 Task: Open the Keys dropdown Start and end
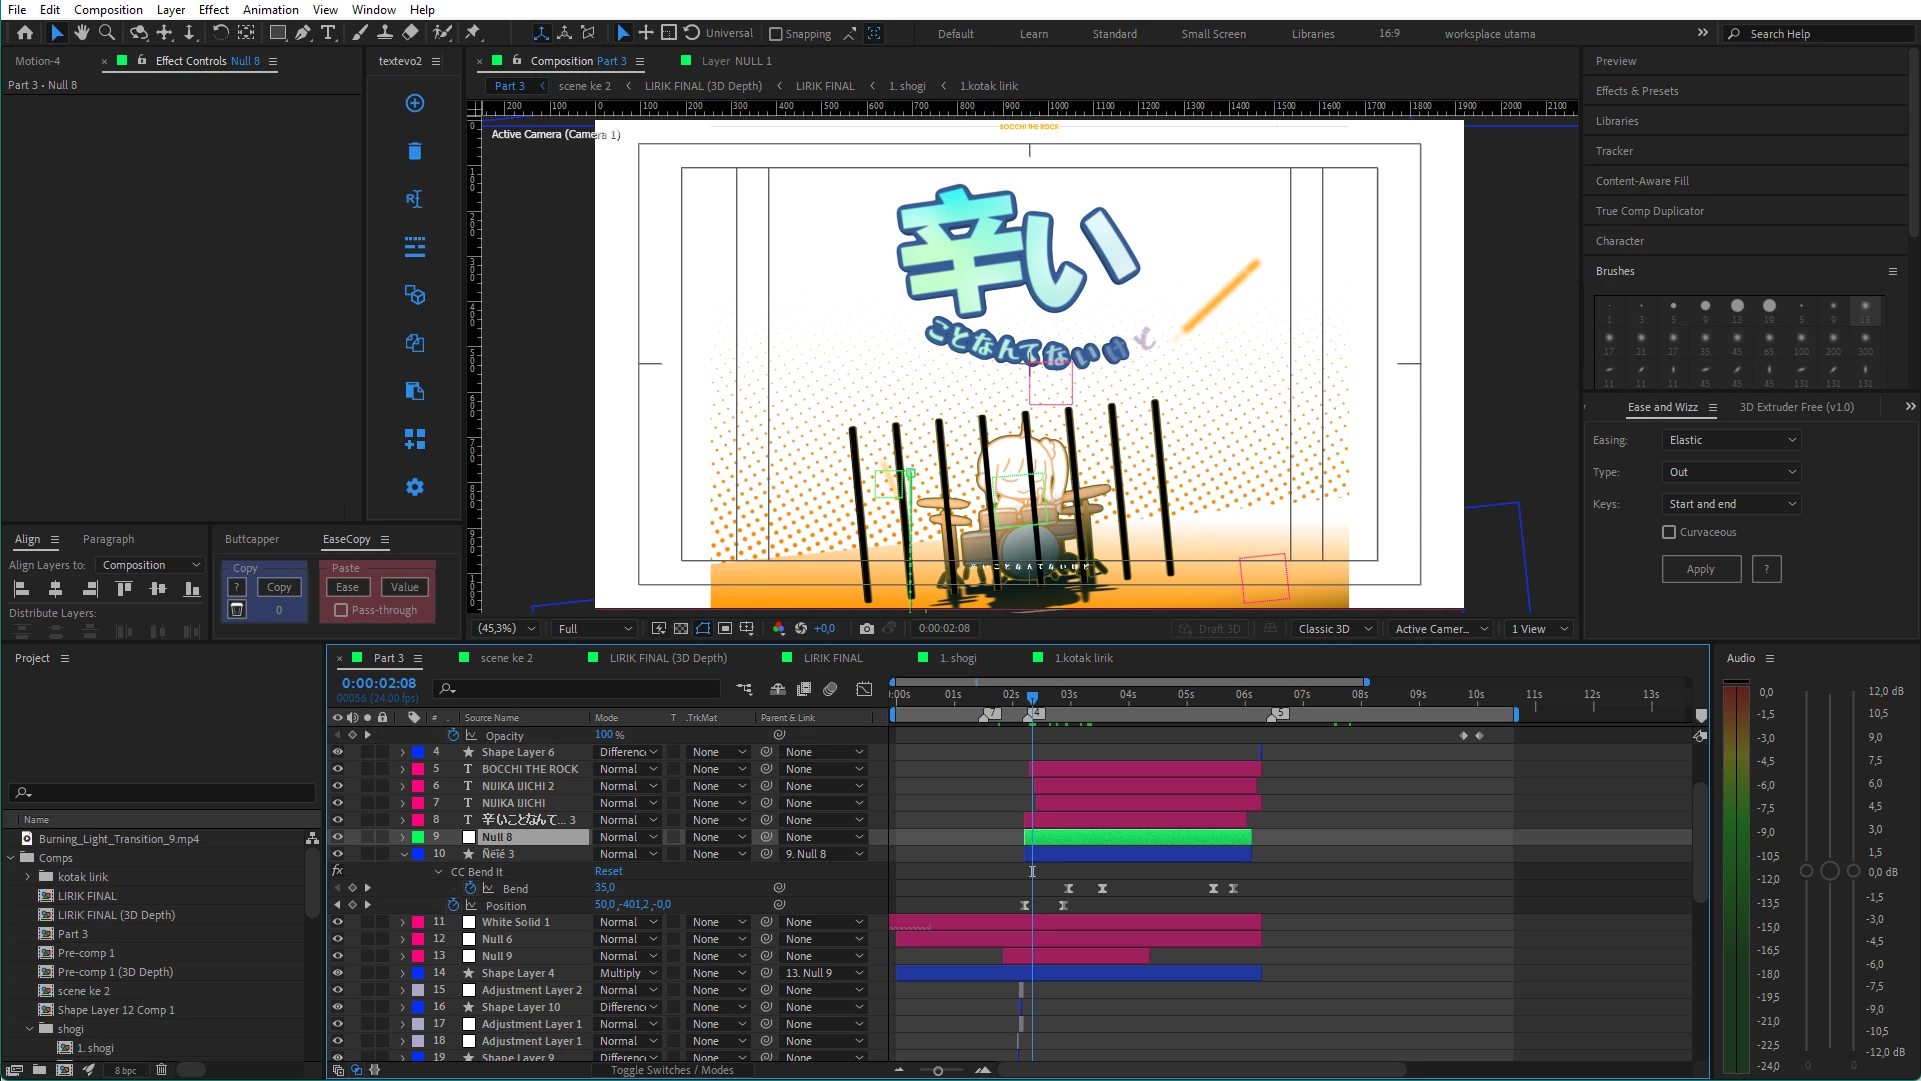[x=1731, y=504]
